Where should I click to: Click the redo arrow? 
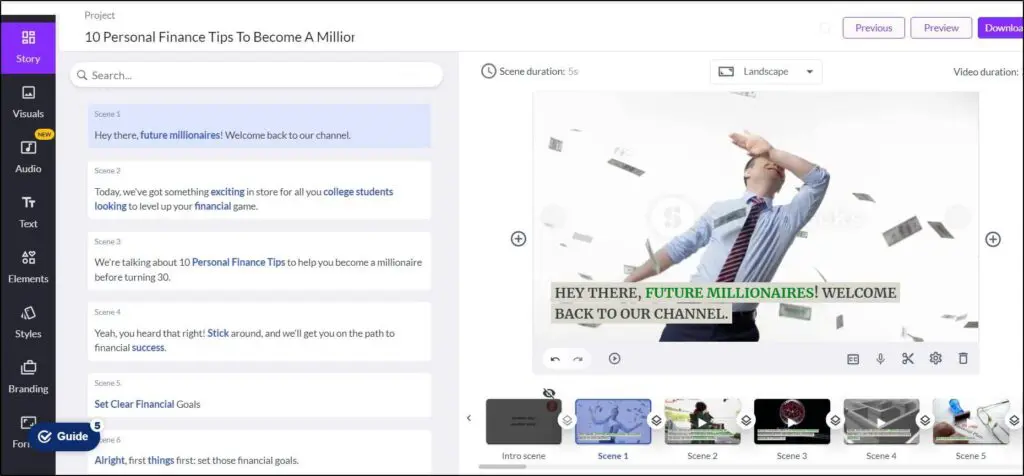pyautogui.click(x=577, y=358)
